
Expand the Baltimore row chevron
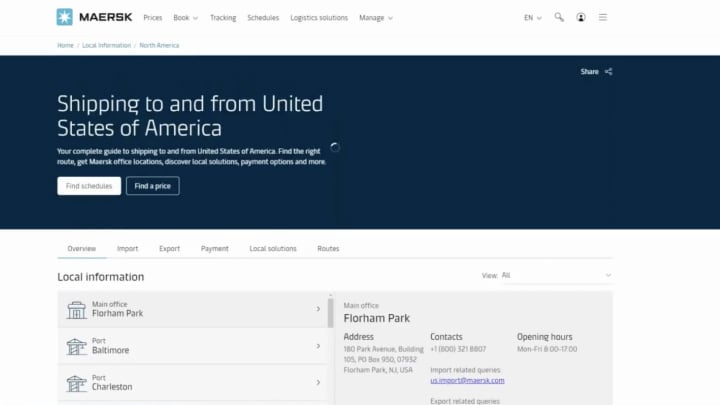[x=318, y=346]
